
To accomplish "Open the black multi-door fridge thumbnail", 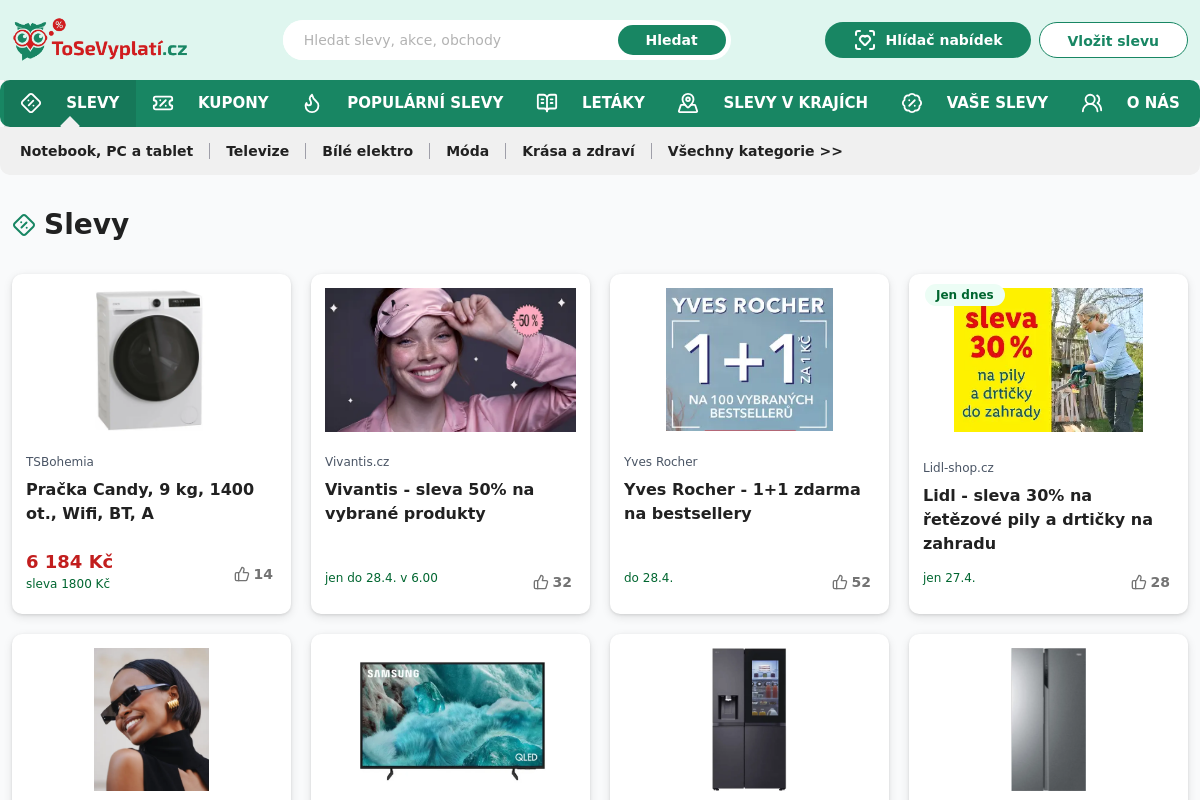I will [749, 720].
